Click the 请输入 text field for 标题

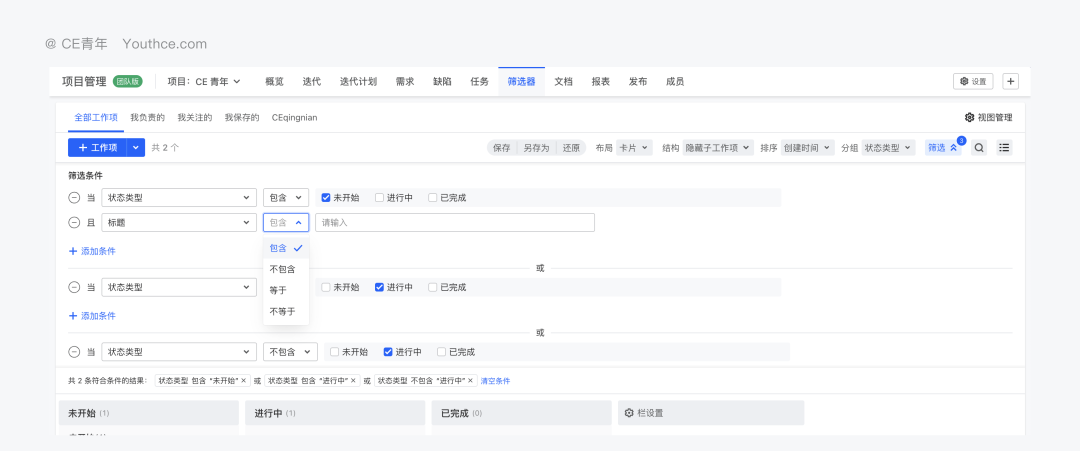[455, 223]
